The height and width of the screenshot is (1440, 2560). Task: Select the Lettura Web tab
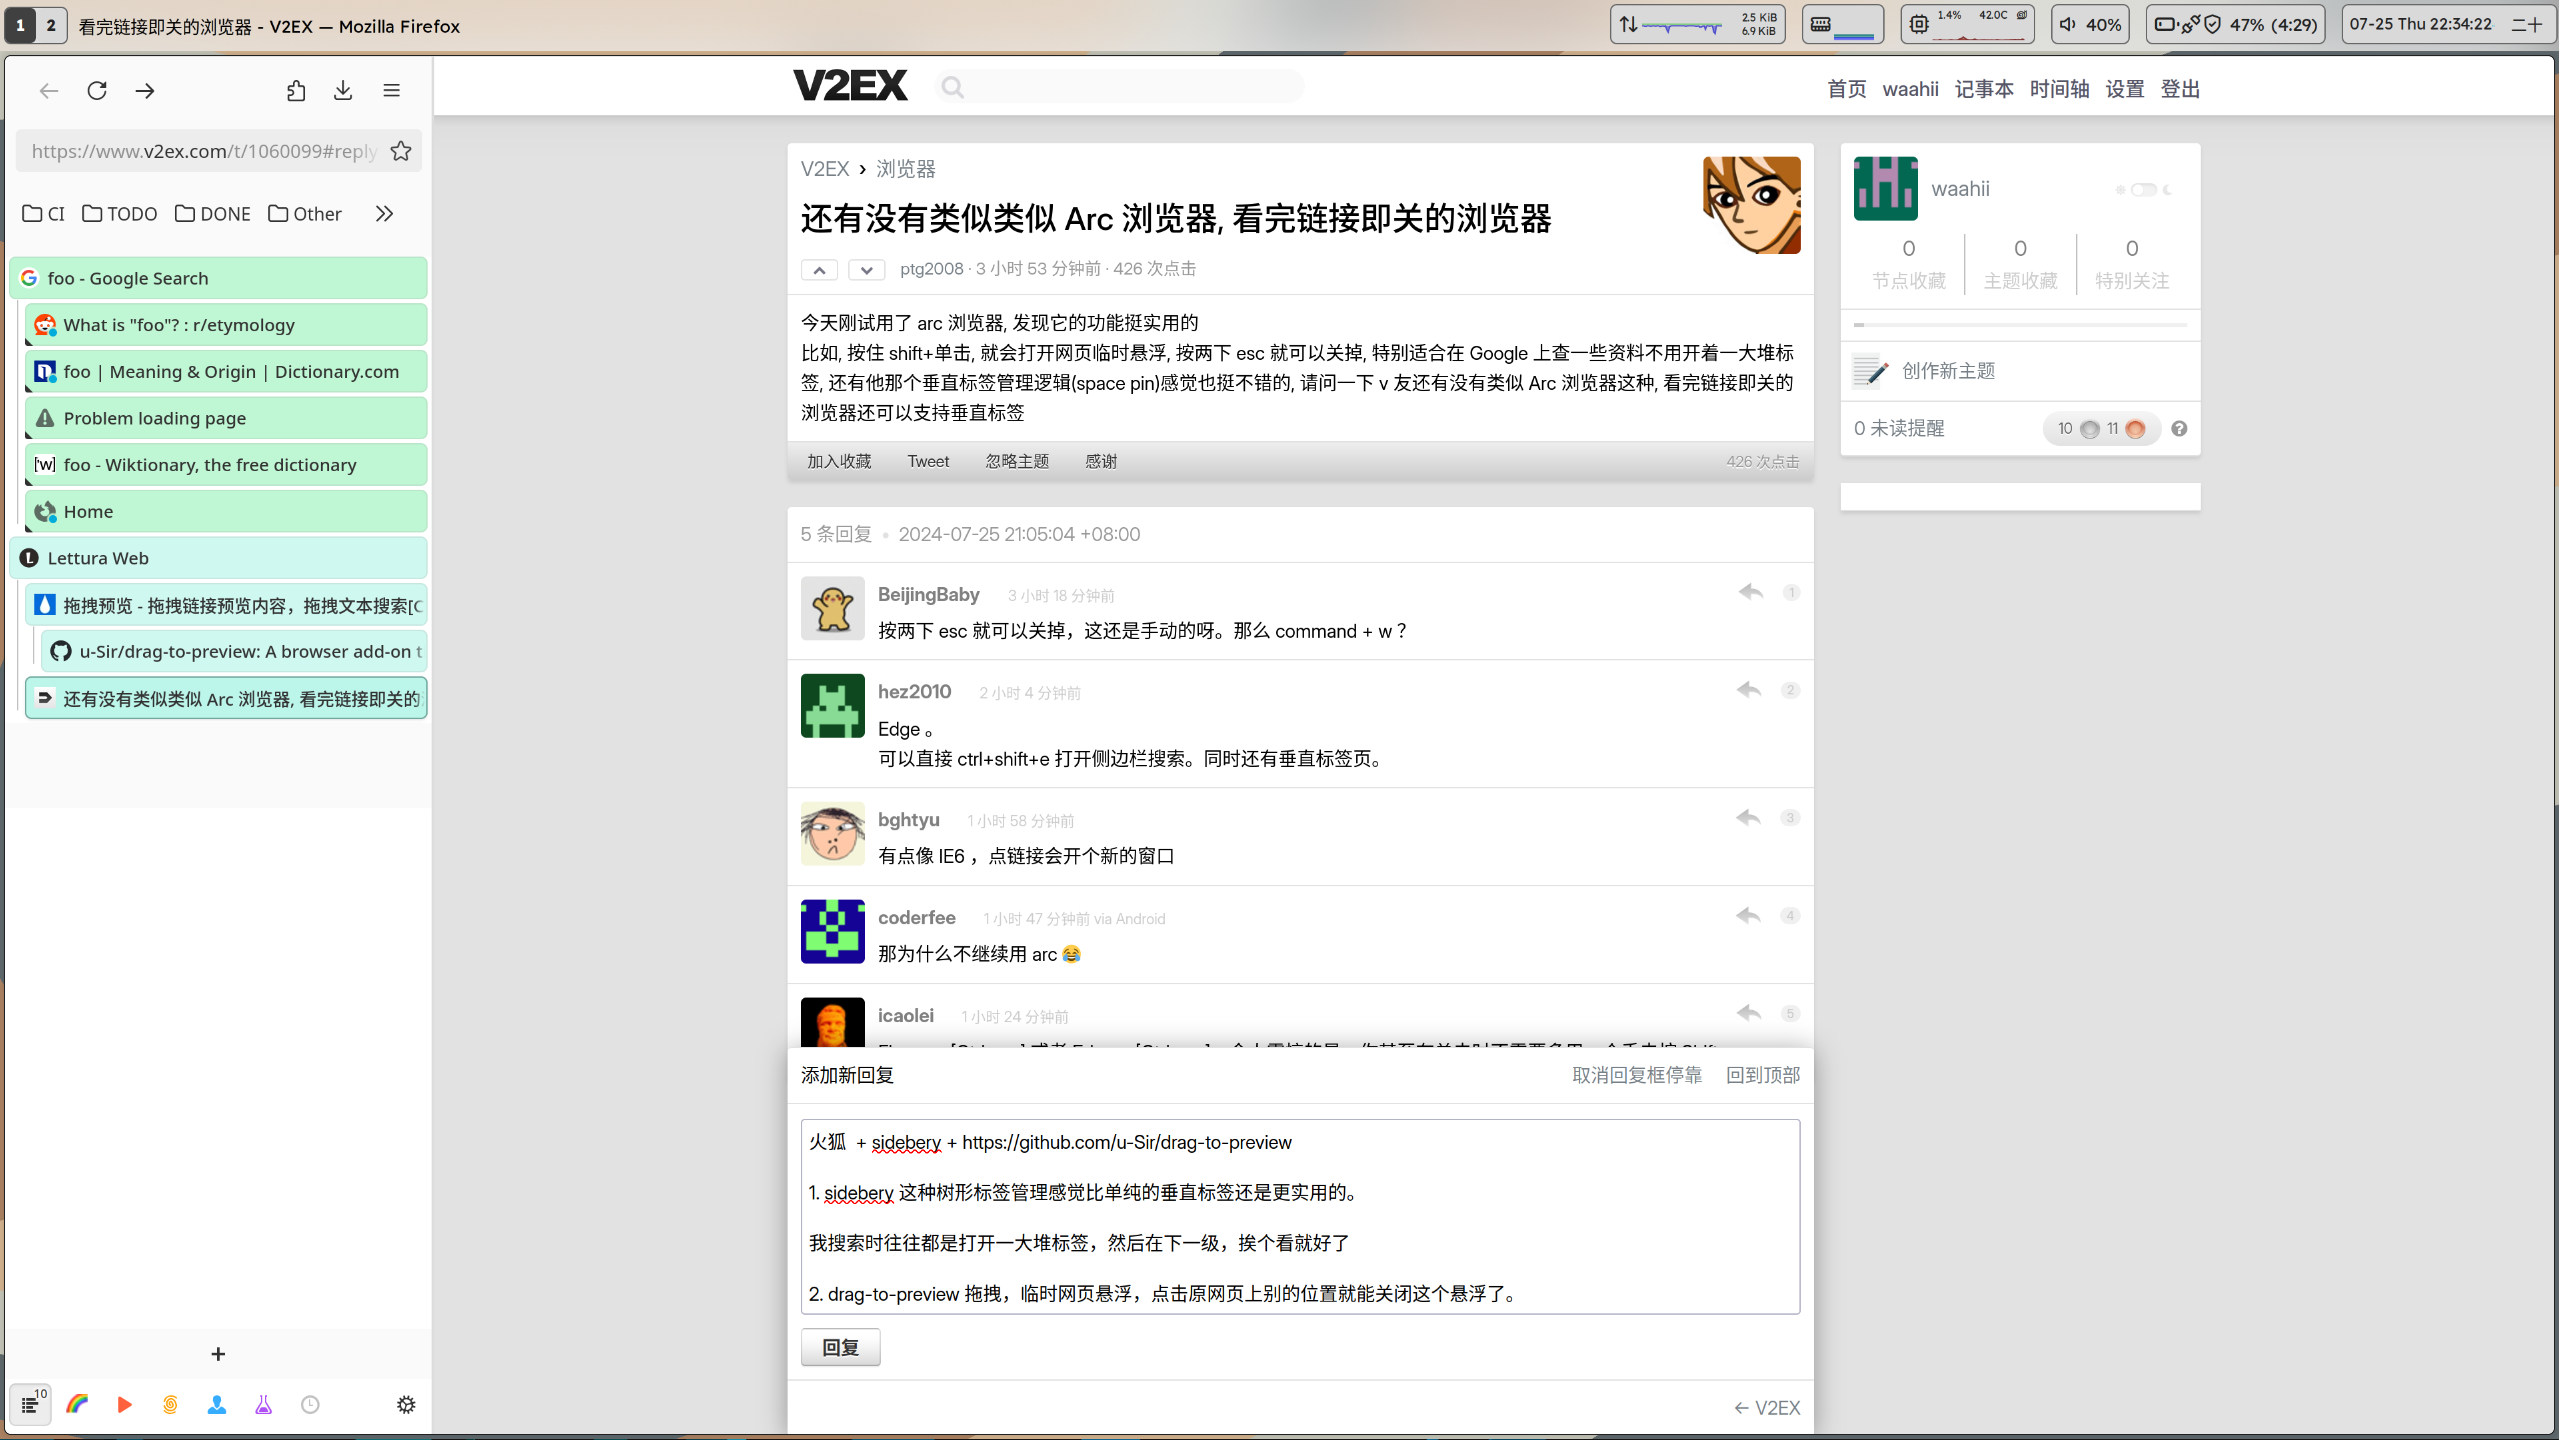(x=219, y=558)
